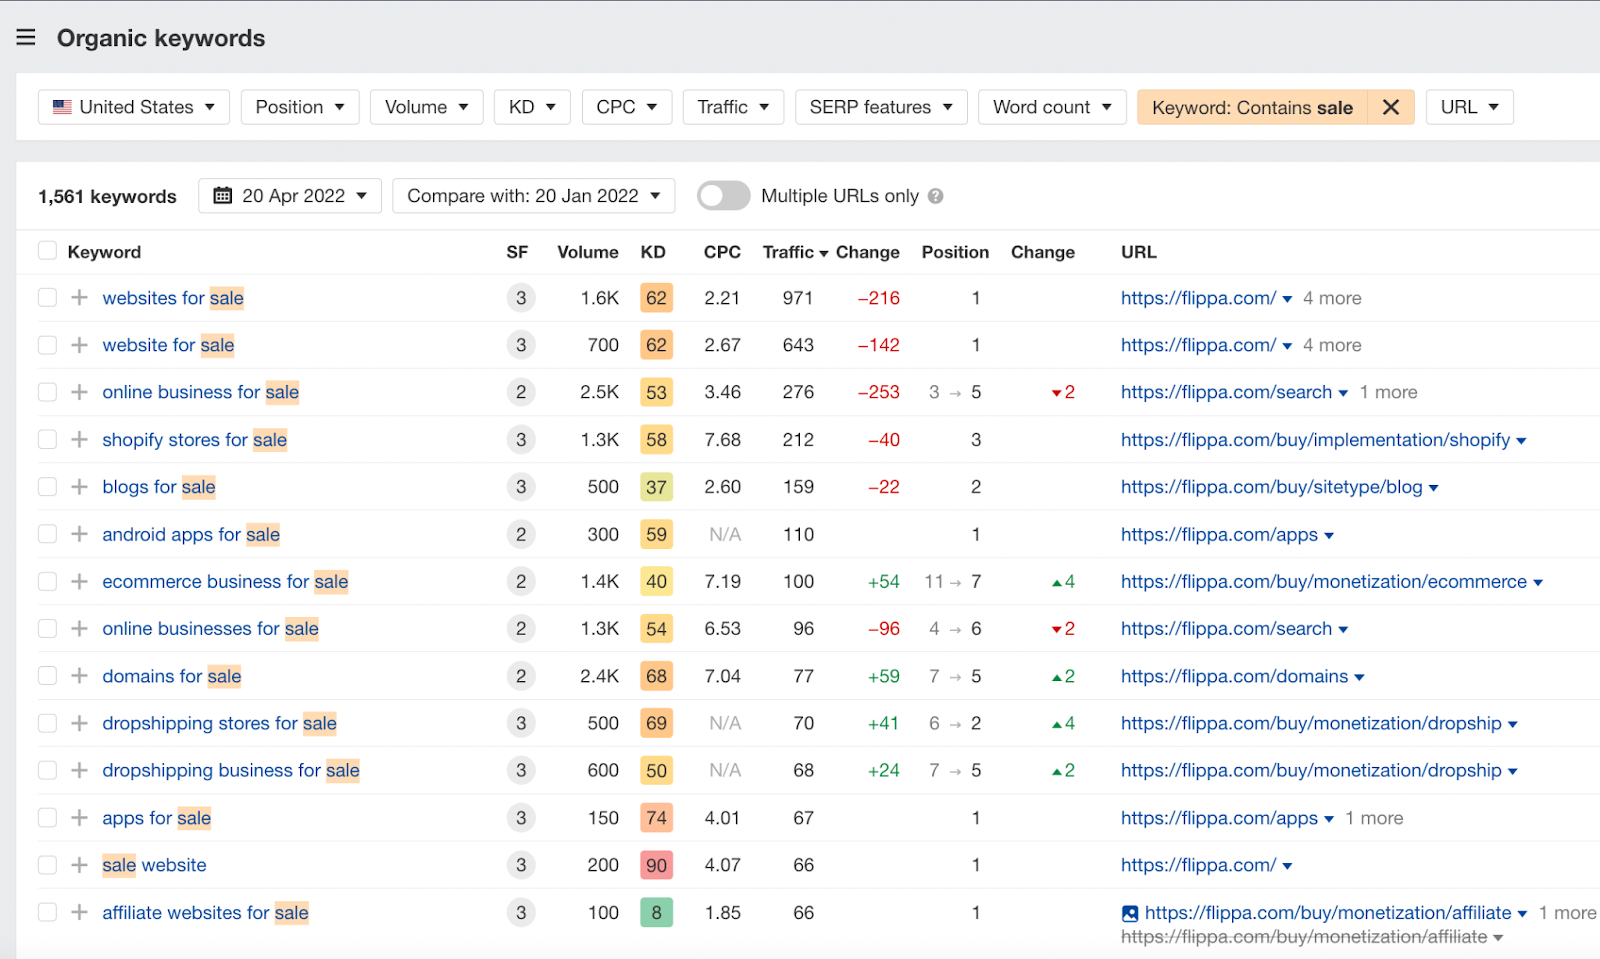This screenshot has height=959, width=1600.
Task: Click the calendar icon in the date selector
Action: (x=223, y=196)
